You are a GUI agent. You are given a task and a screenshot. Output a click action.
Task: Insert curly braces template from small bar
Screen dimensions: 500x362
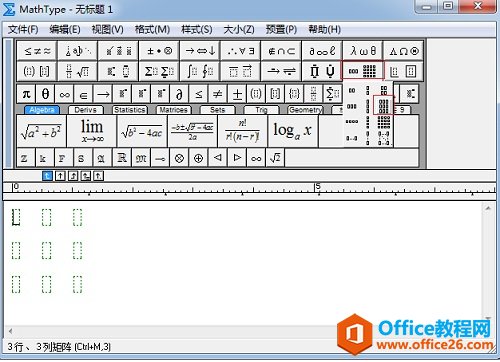click(x=294, y=94)
